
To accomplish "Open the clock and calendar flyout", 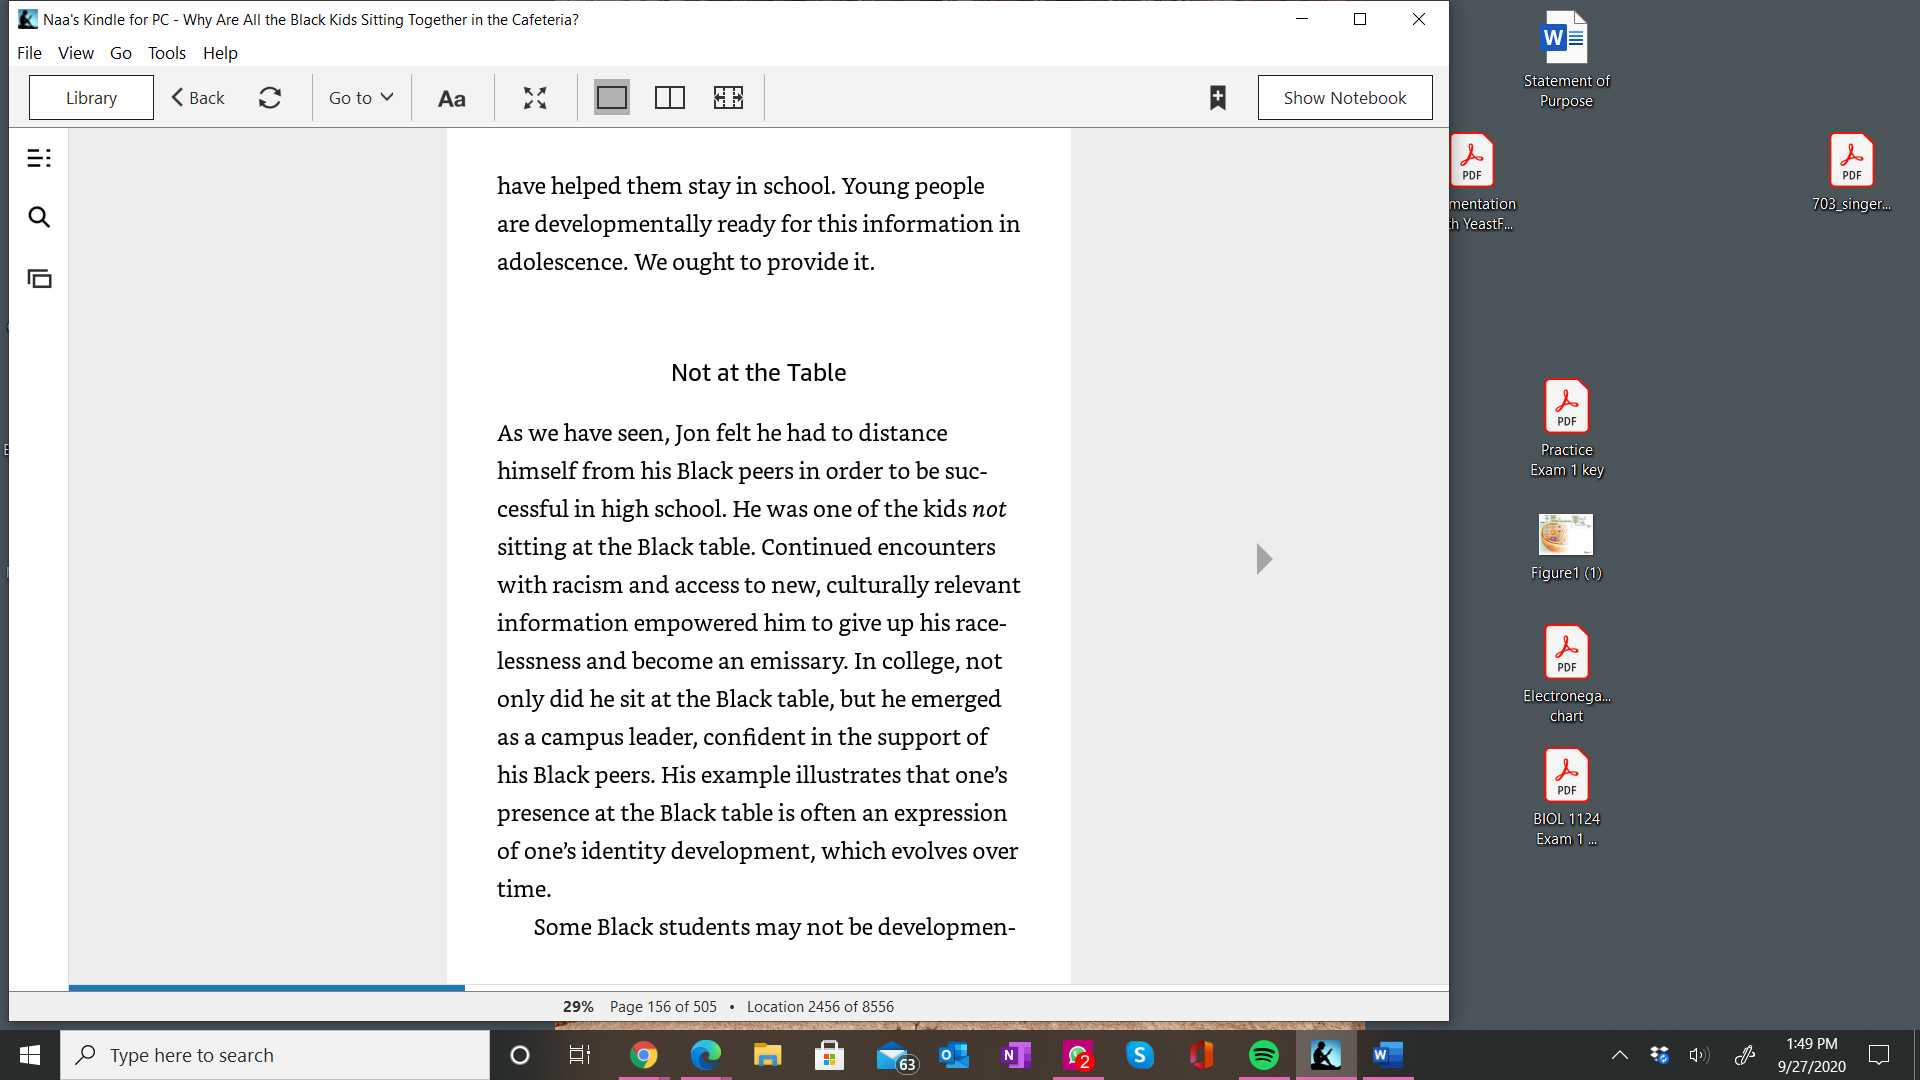I will 1812,1055.
